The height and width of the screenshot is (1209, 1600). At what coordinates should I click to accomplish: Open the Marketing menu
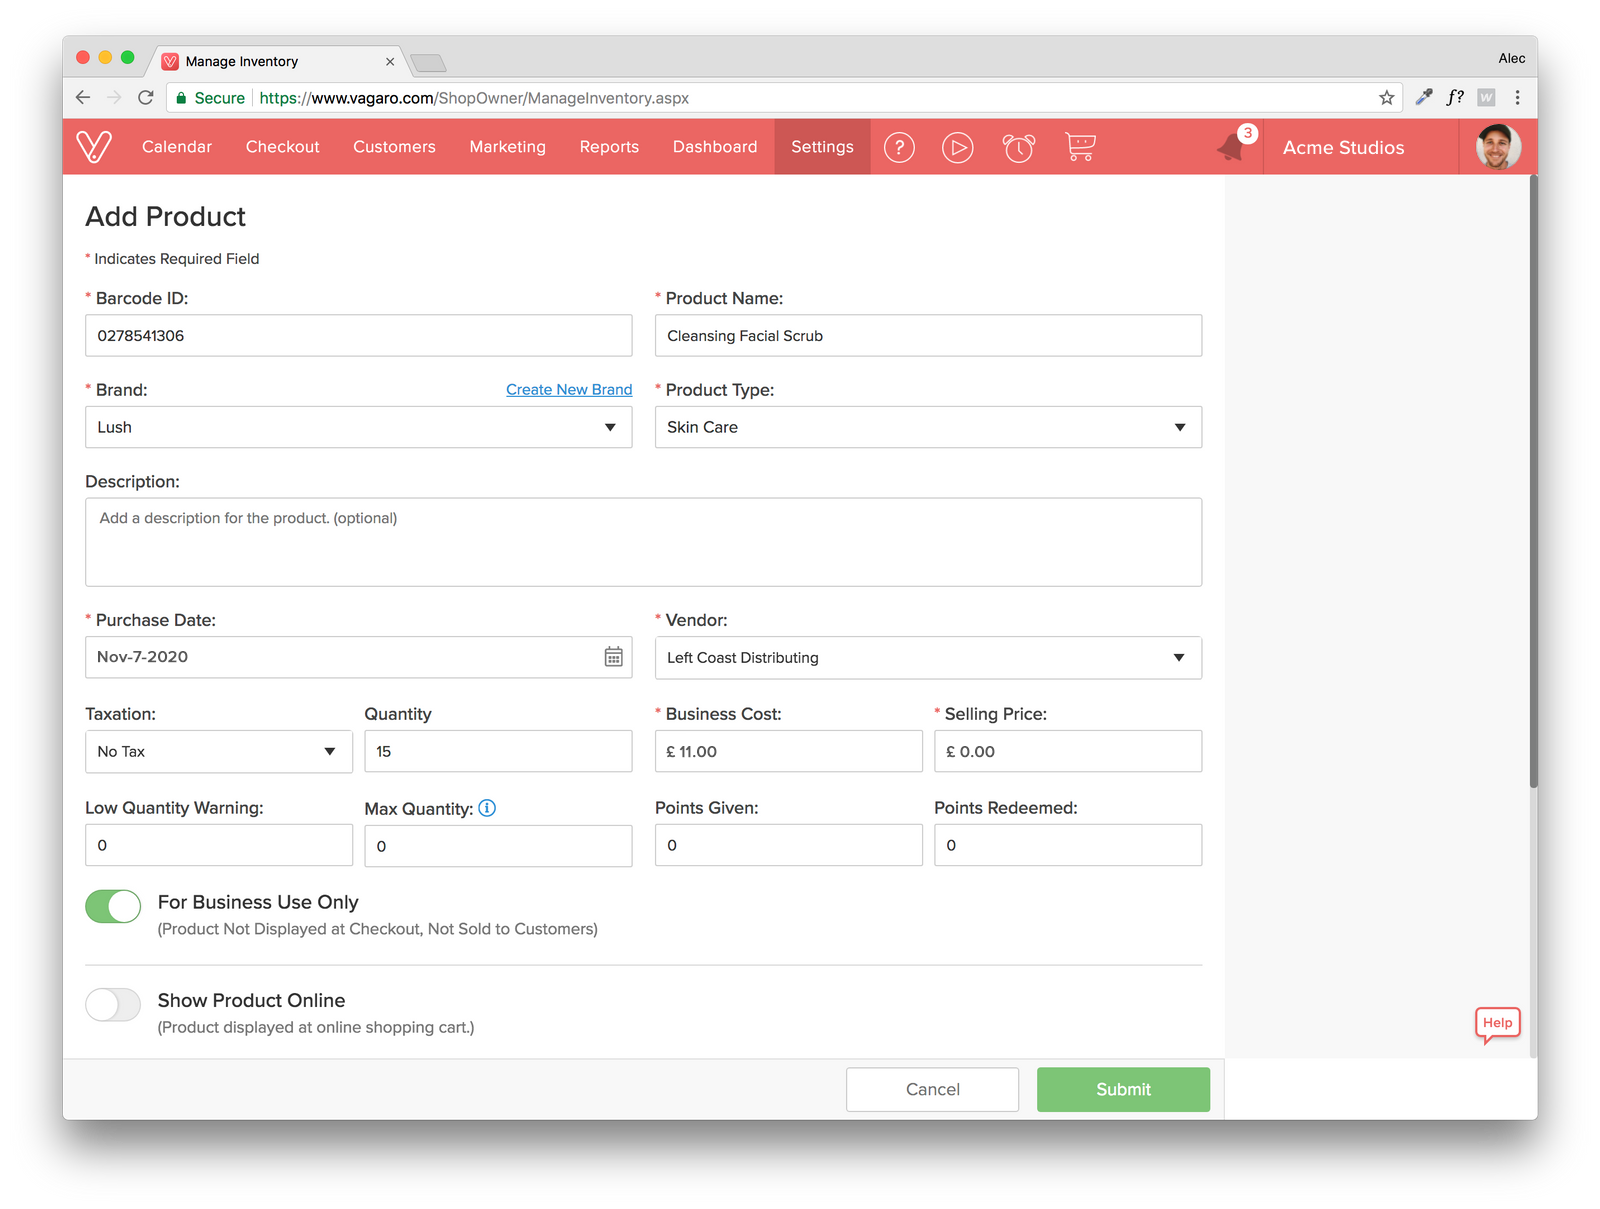tap(508, 147)
